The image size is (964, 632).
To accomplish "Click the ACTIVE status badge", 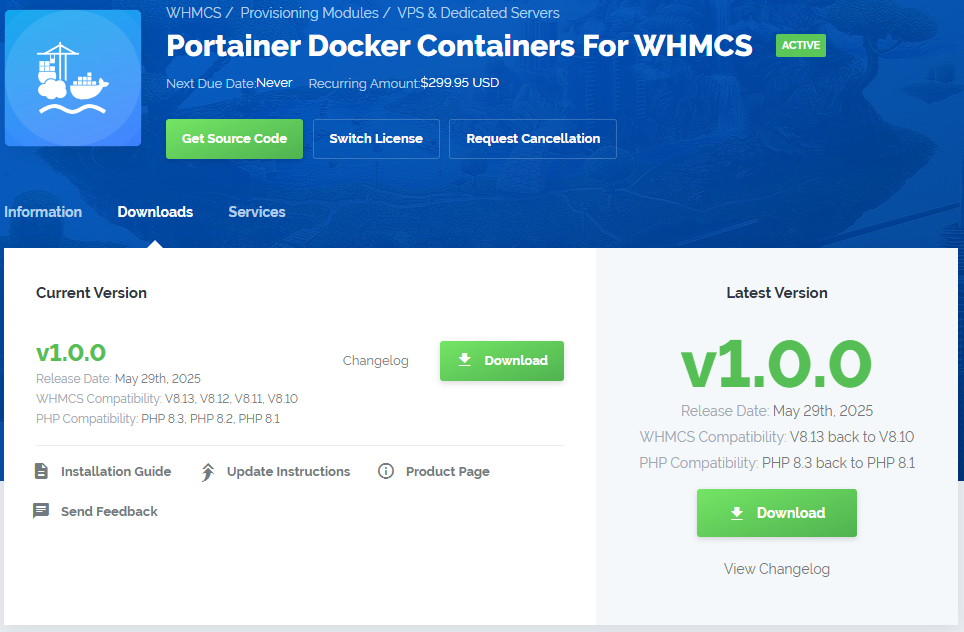I will click(x=800, y=45).
